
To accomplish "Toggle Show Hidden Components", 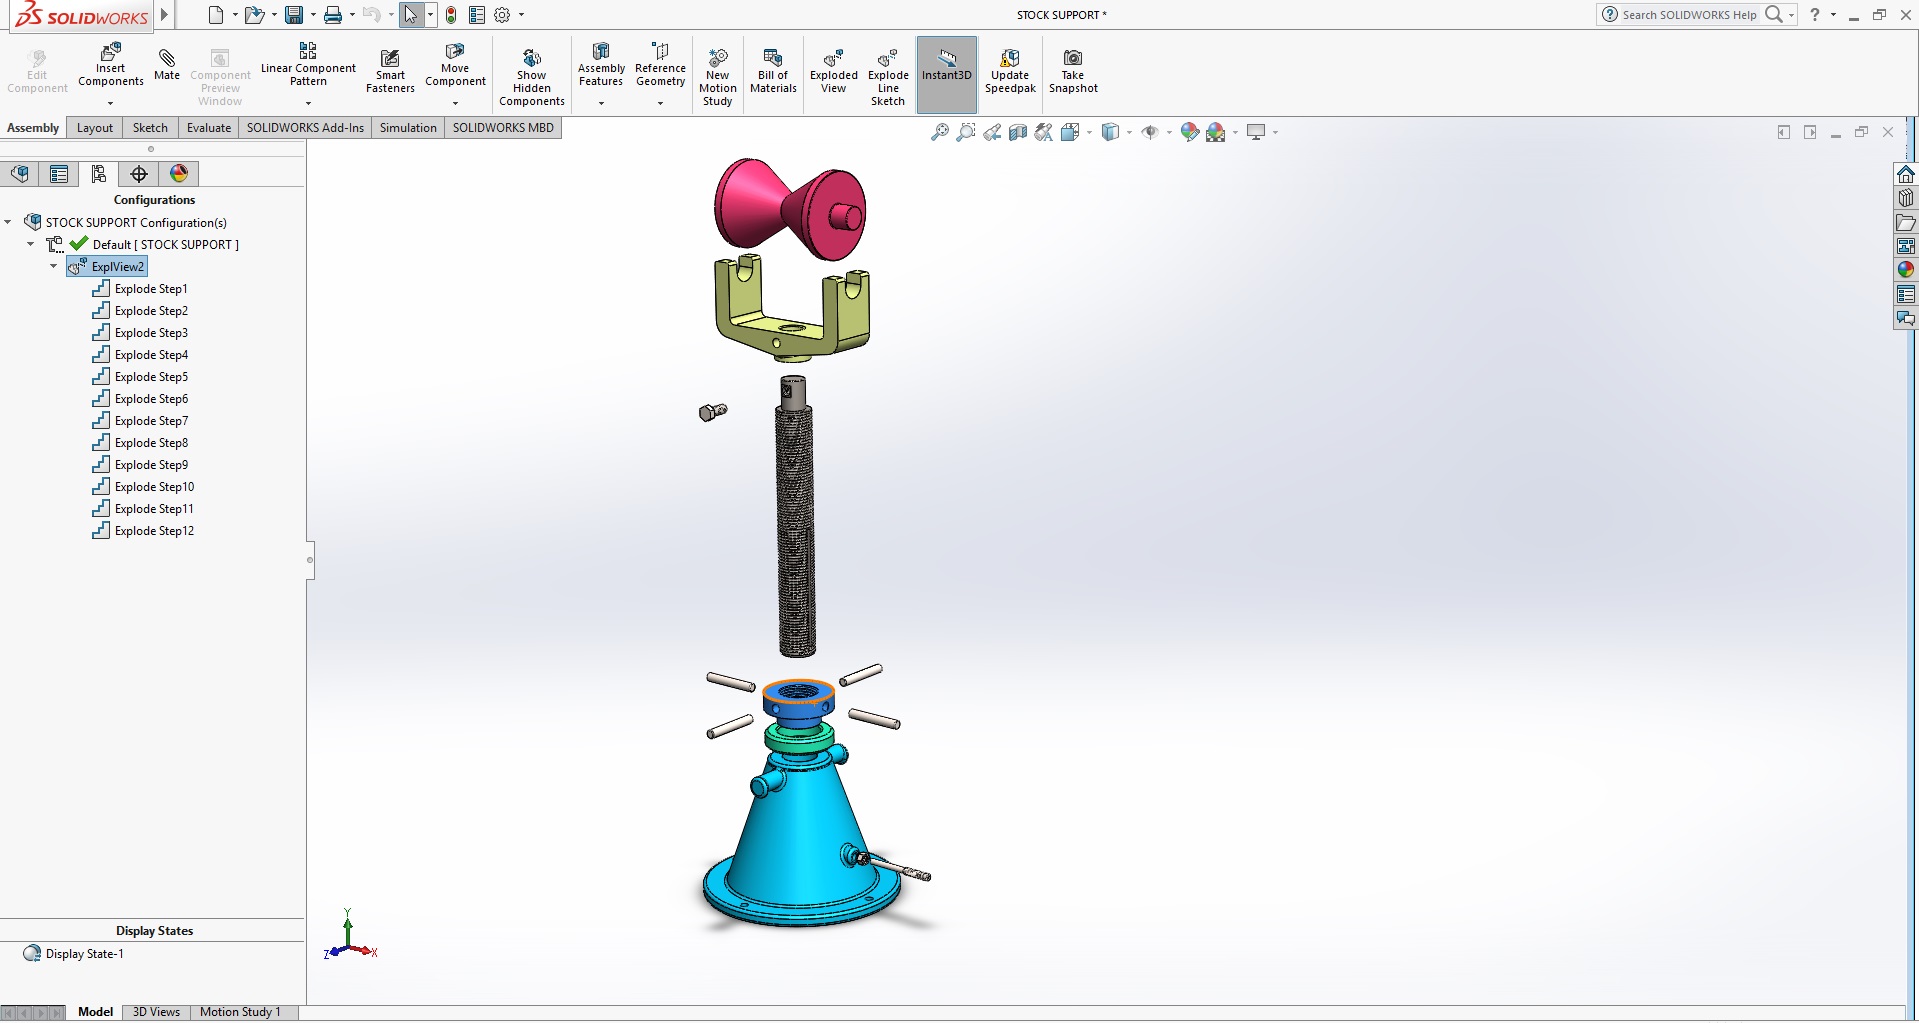I will [x=532, y=58].
